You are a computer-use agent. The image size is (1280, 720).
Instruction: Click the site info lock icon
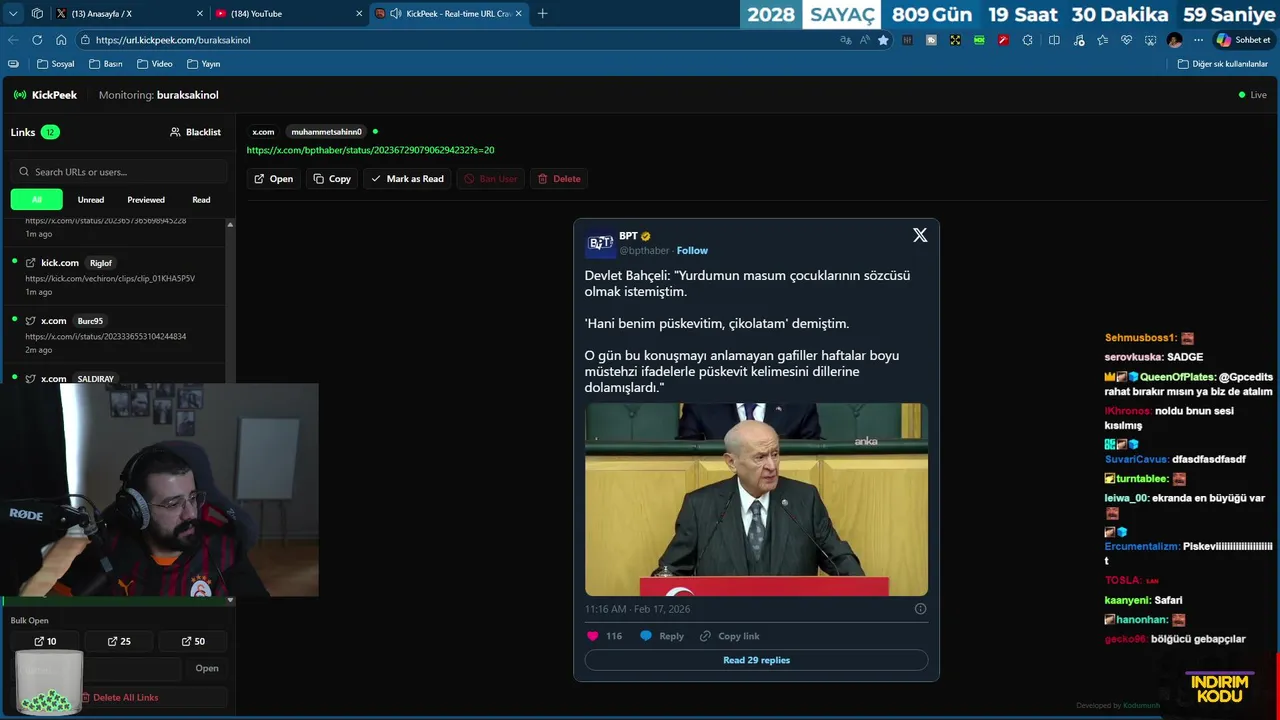(85, 40)
